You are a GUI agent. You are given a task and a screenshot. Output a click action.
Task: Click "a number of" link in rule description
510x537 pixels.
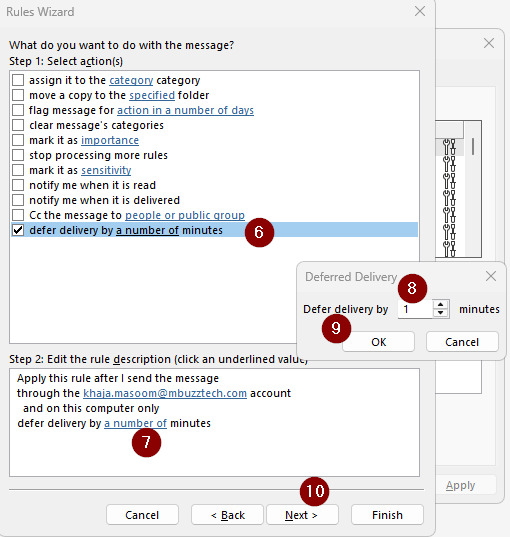(x=135, y=423)
